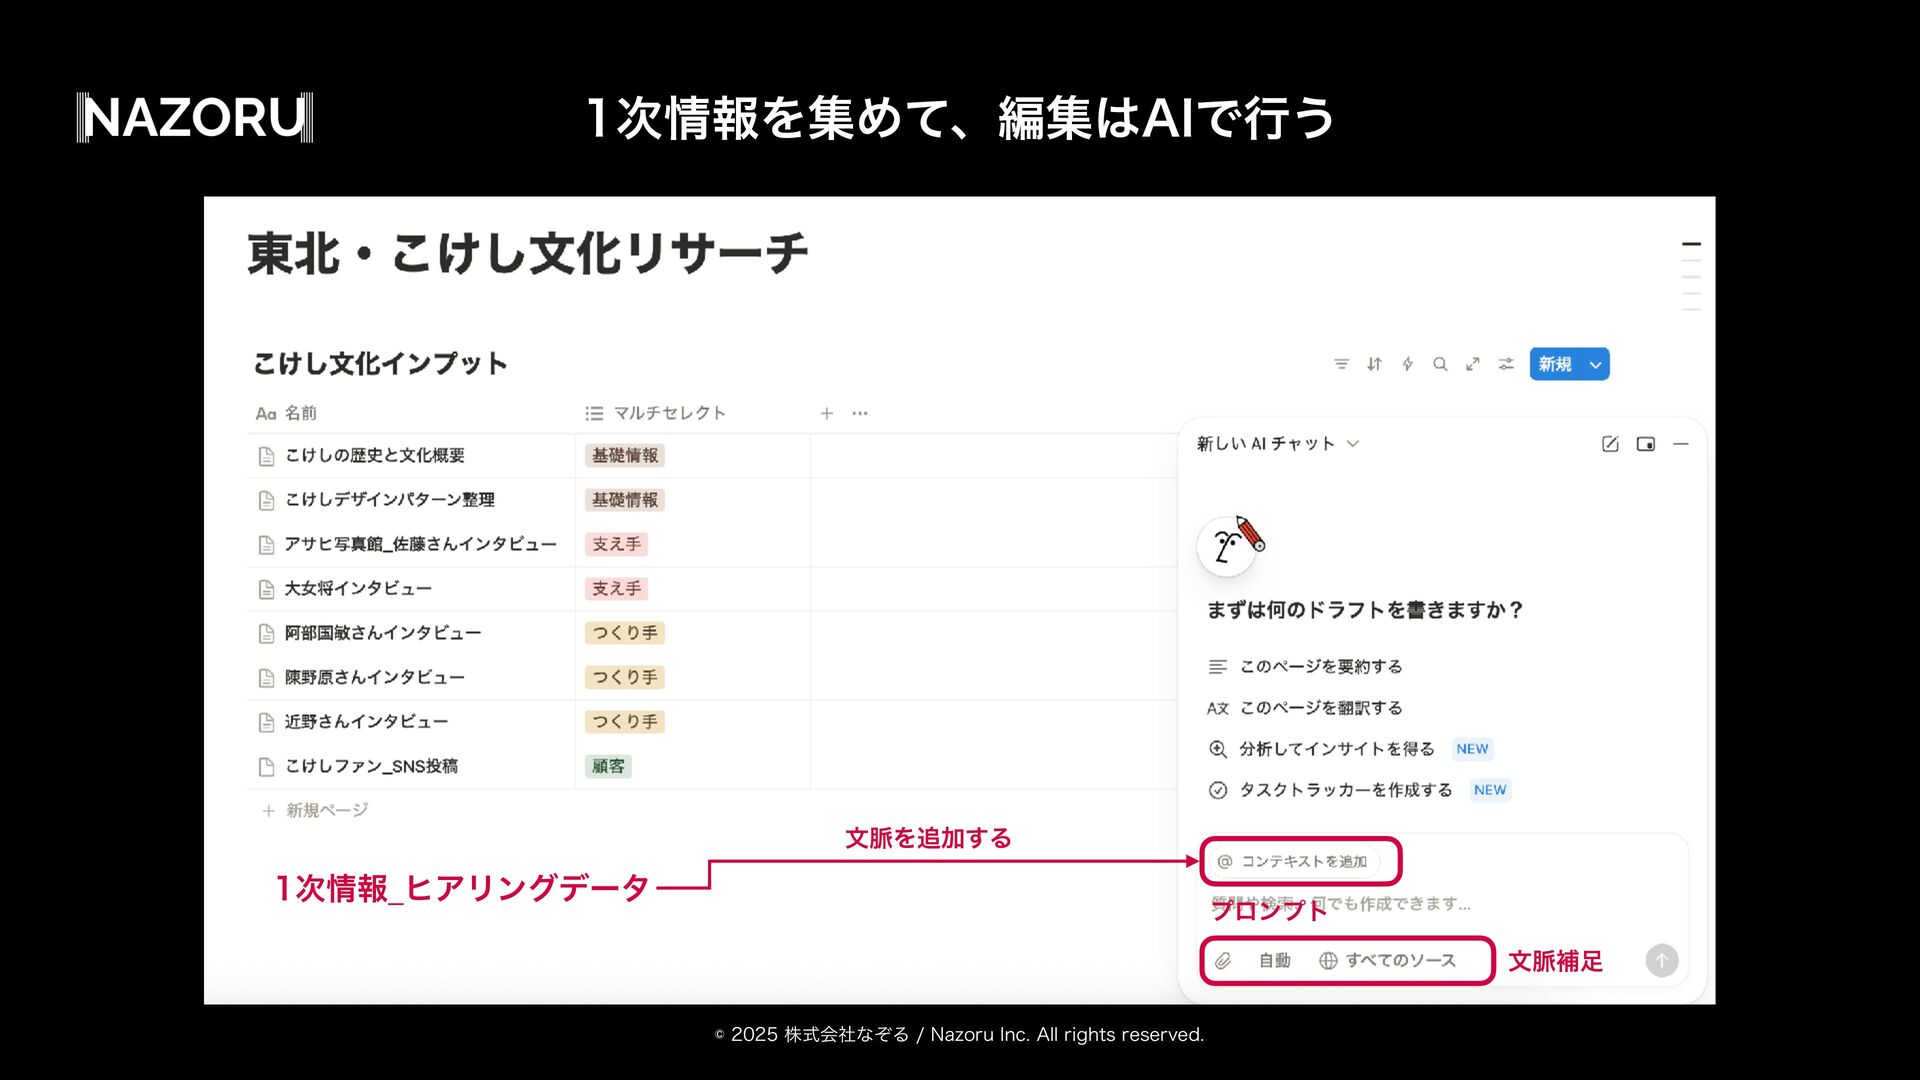Click the new chat compose icon
This screenshot has height=1080, width=1920.
pos(1610,444)
